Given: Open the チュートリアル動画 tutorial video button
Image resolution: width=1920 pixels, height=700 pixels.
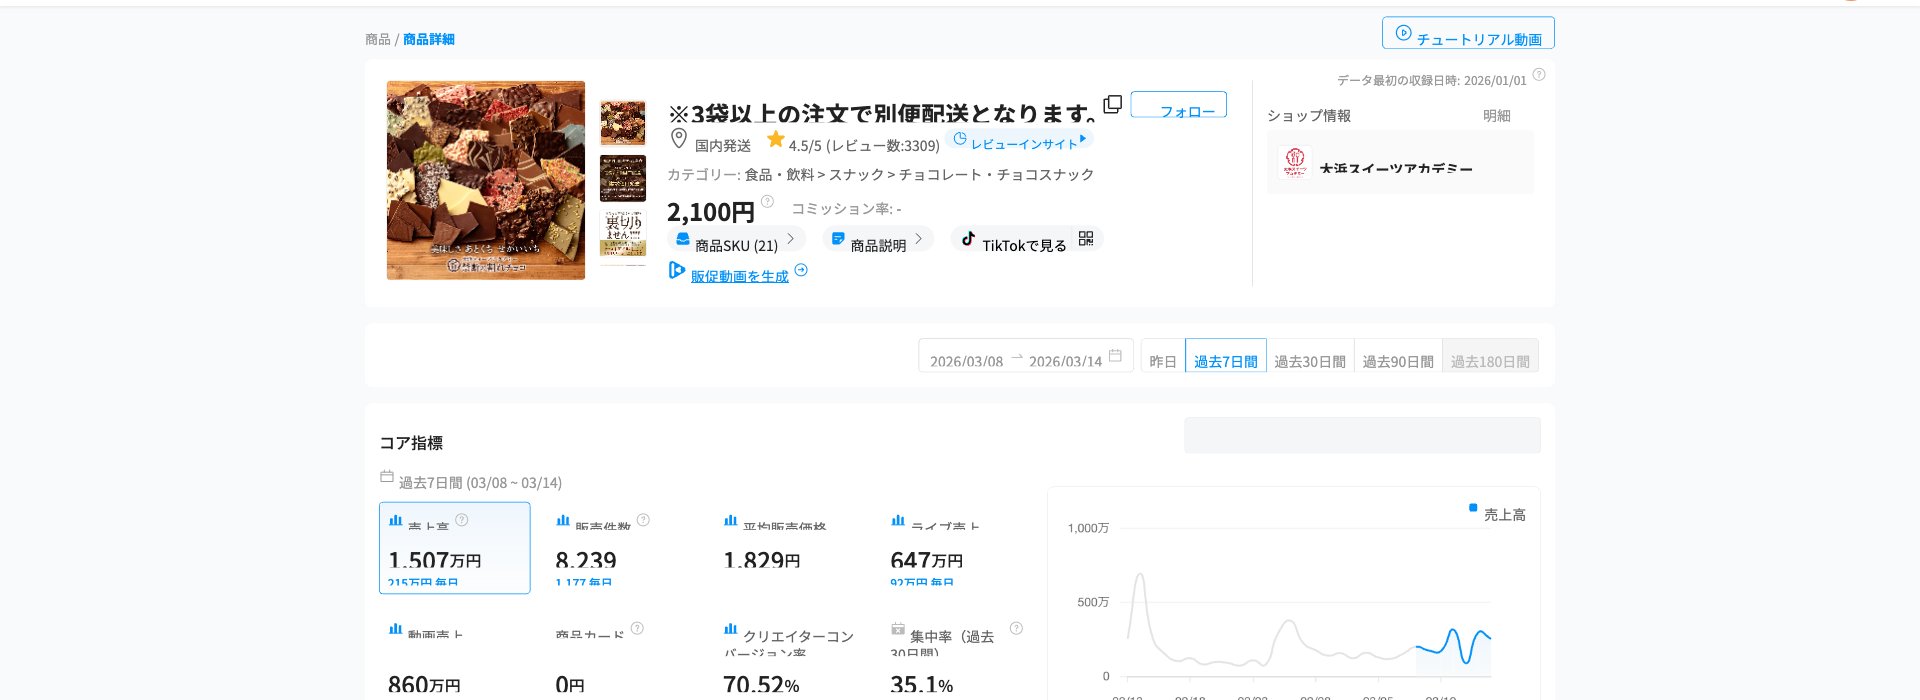Looking at the screenshot, I should pyautogui.click(x=1468, y=33).
